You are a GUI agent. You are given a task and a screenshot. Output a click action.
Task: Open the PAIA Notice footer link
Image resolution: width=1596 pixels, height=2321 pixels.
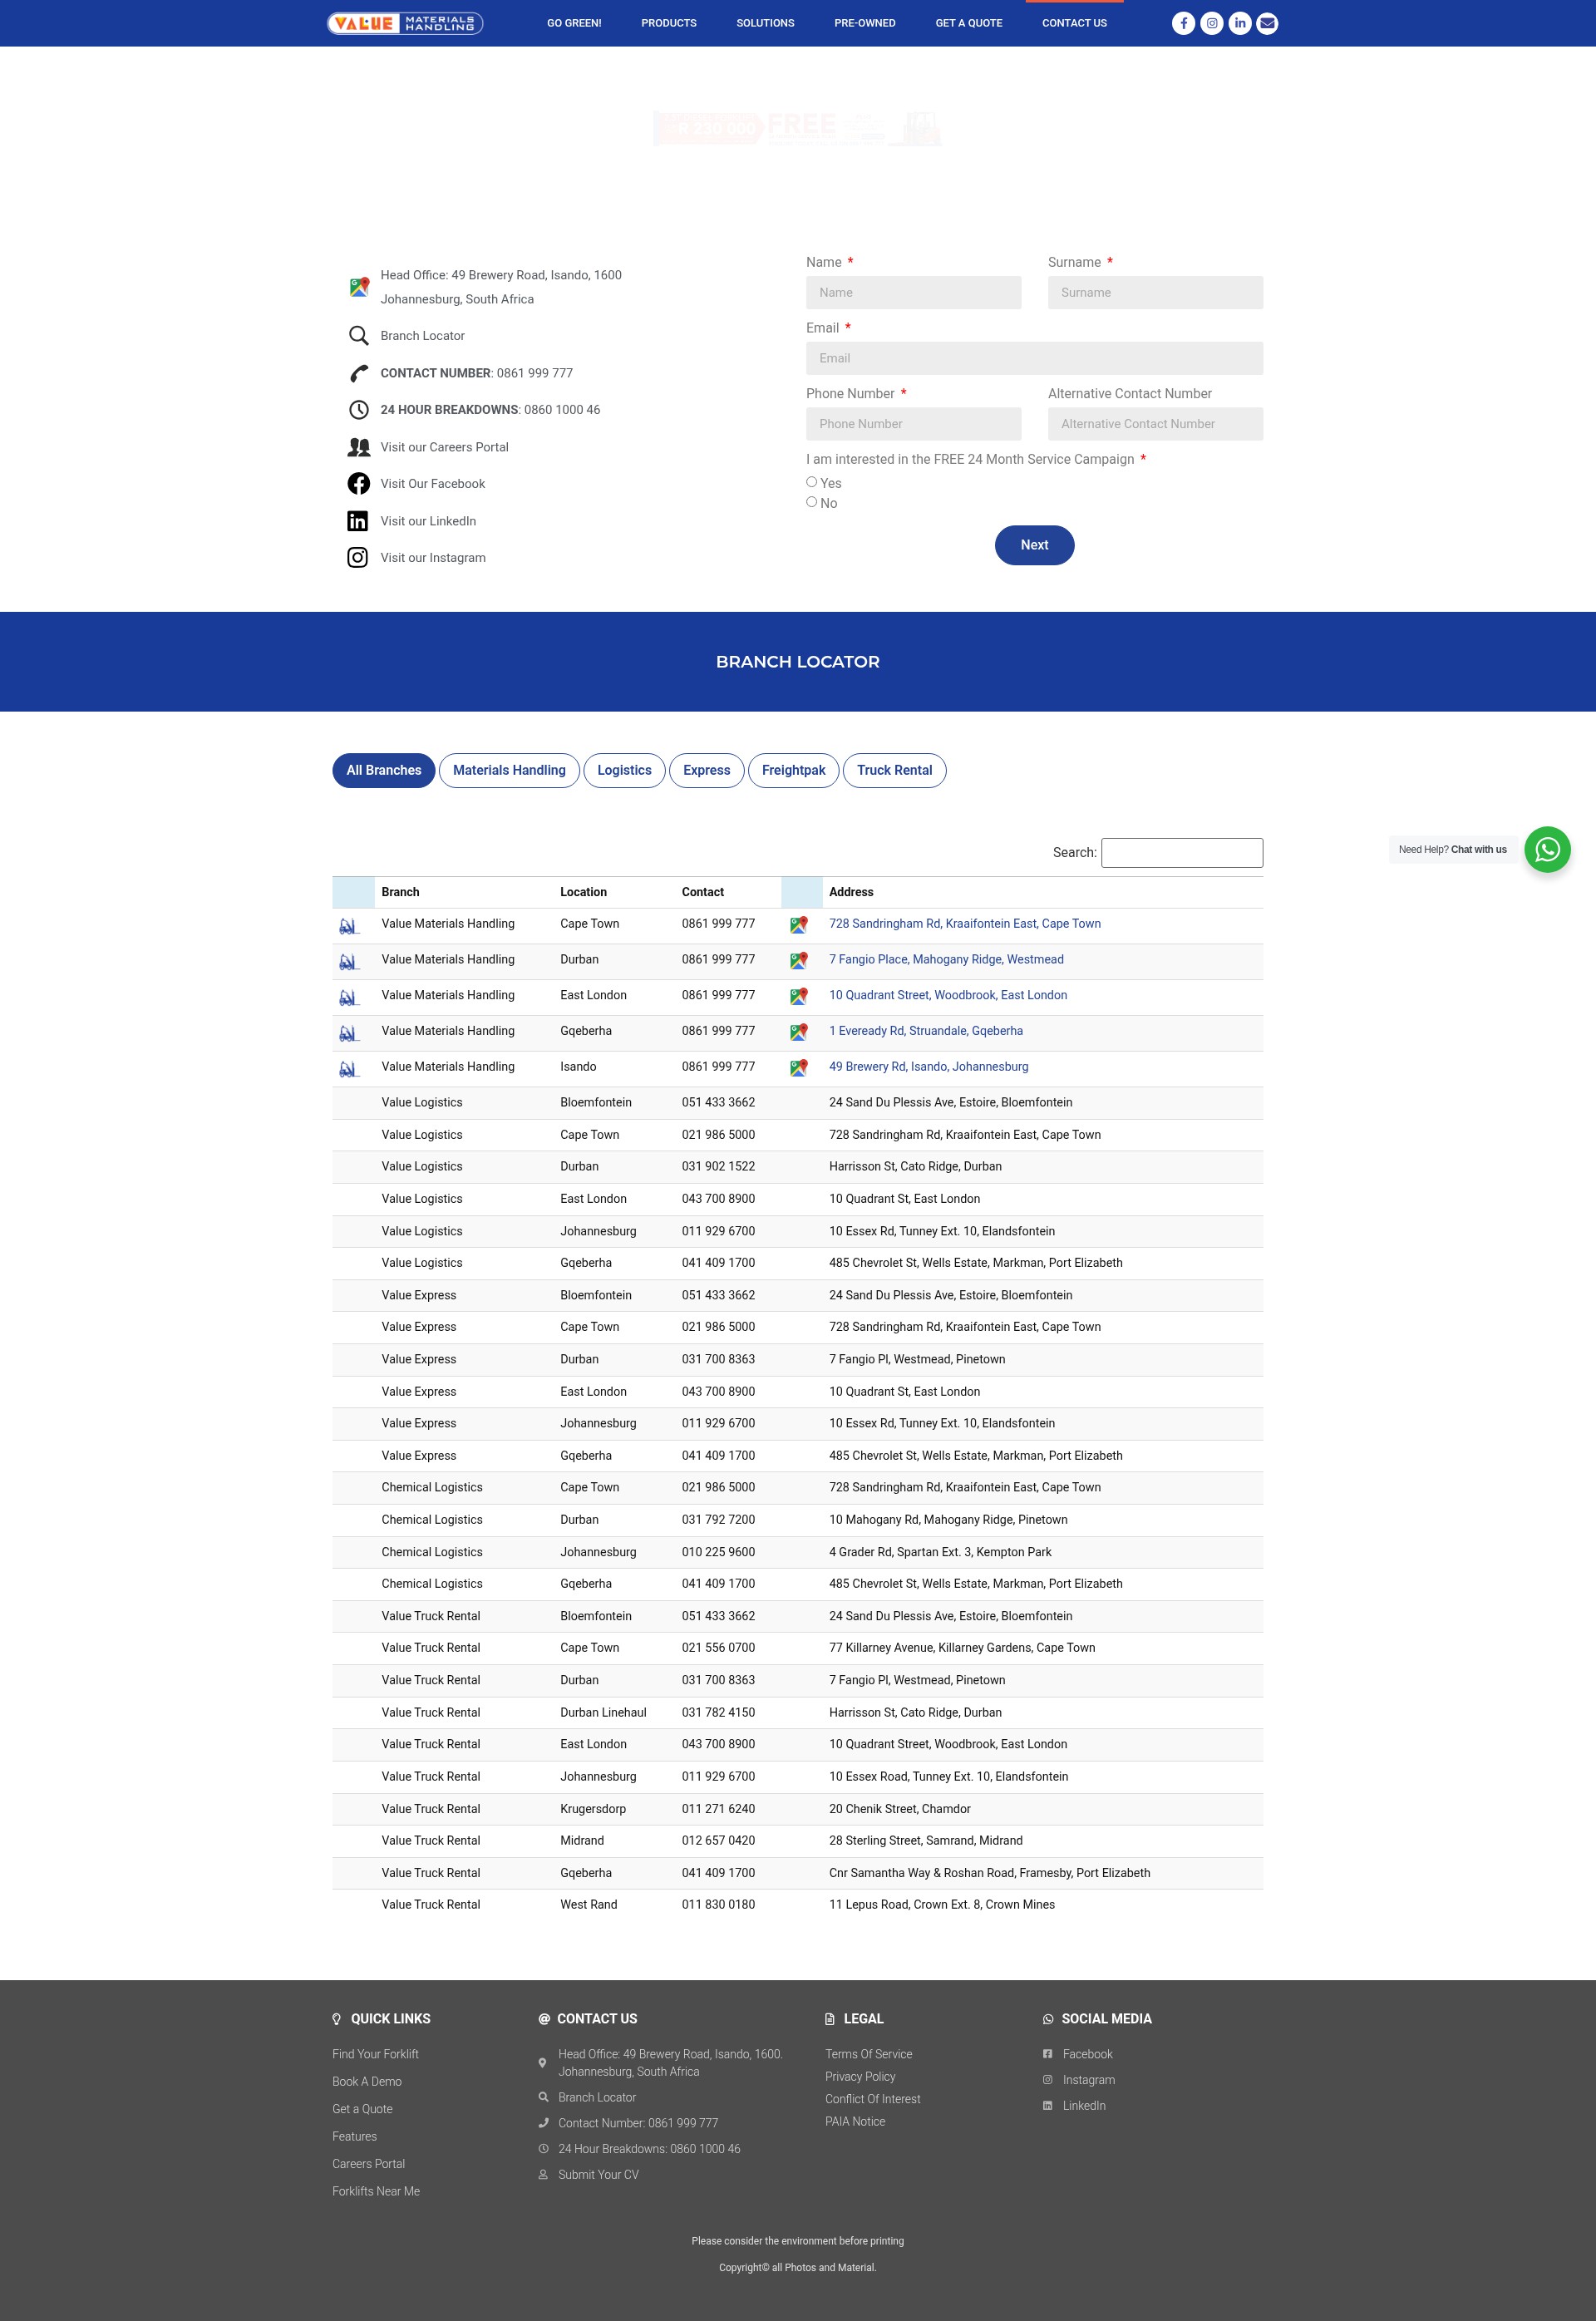pyautogui.click(x=855, y=2121)
